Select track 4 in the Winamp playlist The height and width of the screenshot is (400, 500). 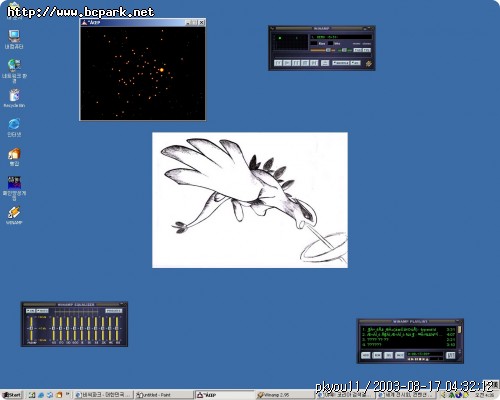click(x=408, y=344)
